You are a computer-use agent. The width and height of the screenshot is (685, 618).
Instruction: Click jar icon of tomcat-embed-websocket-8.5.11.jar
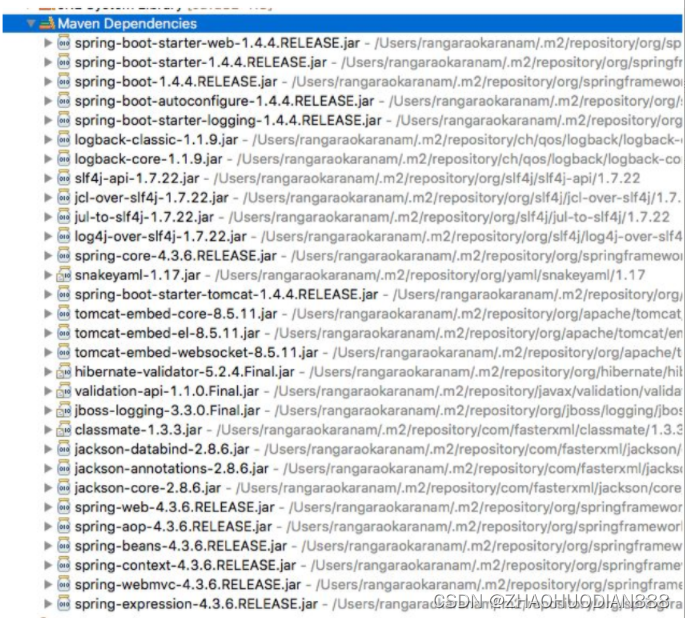(x=64, y=352)
